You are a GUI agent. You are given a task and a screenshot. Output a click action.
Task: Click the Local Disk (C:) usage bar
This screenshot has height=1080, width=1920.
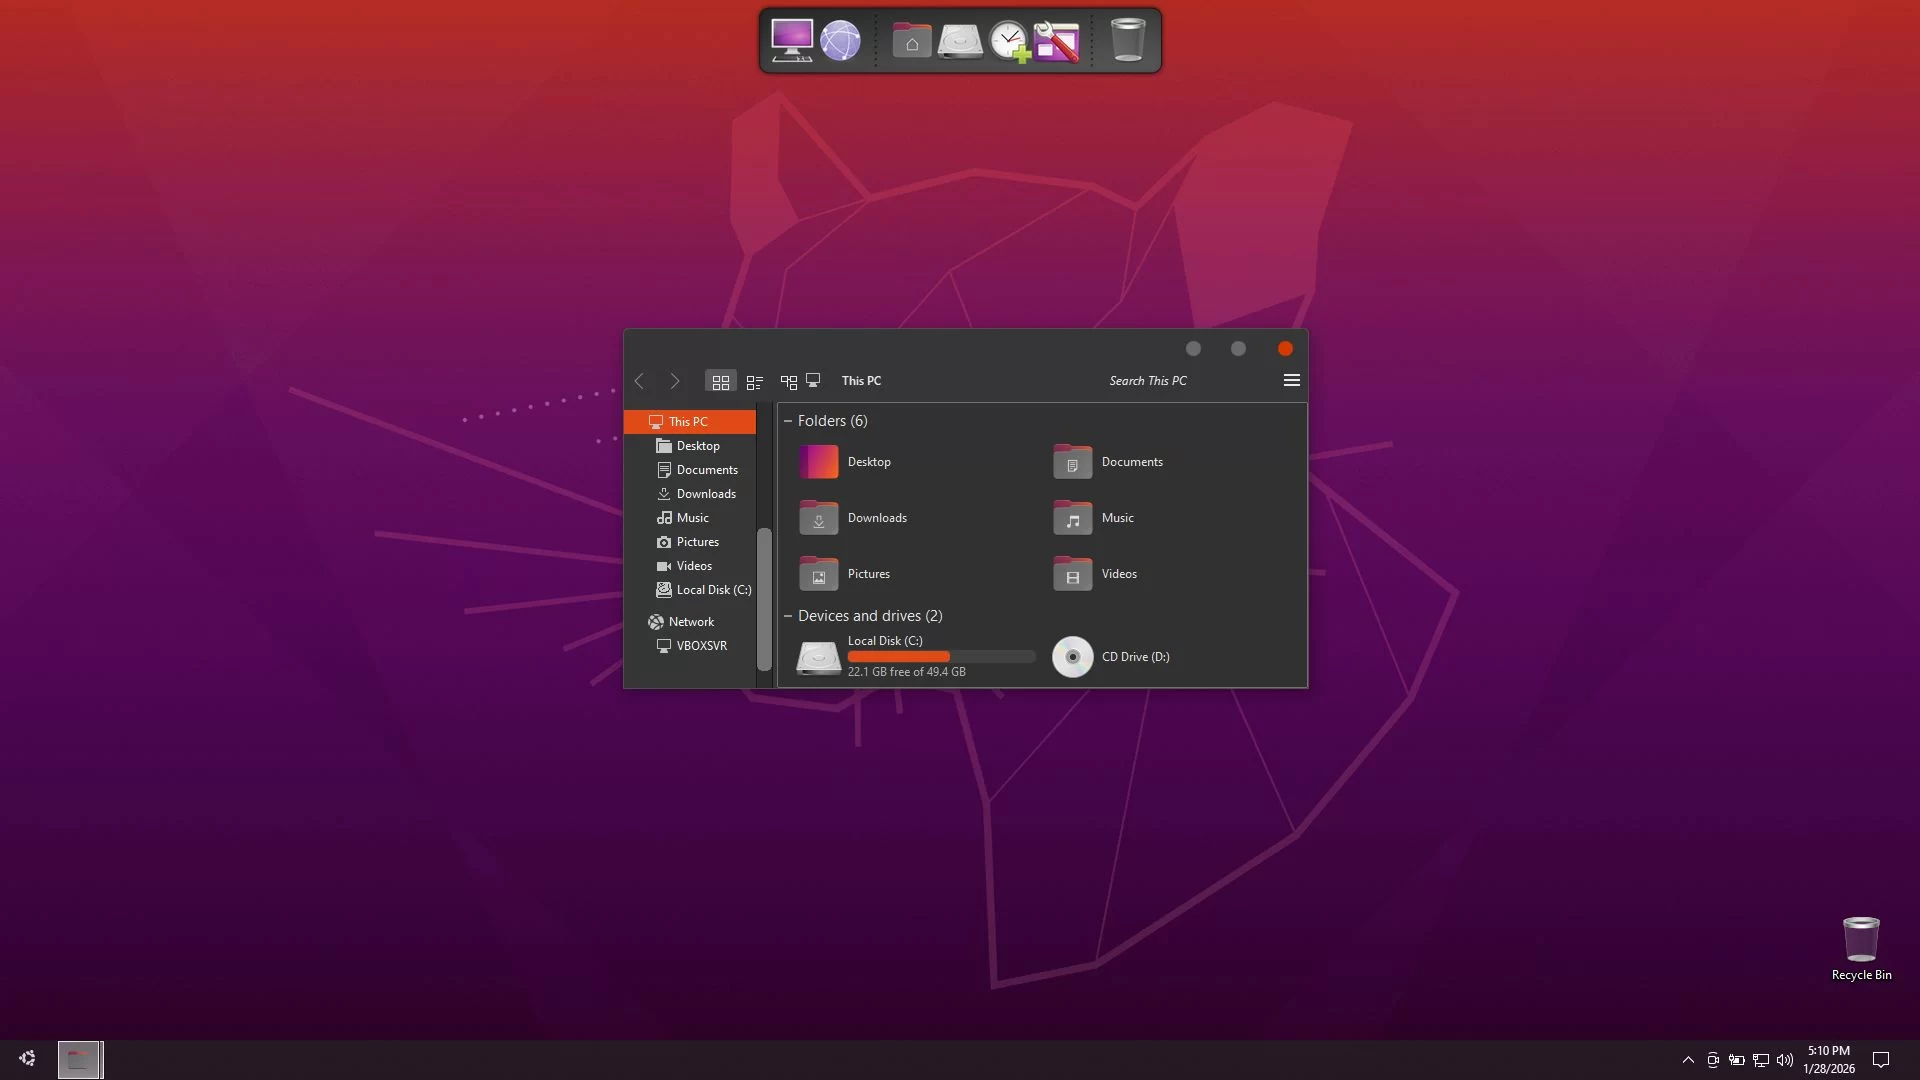click(940, 657)
